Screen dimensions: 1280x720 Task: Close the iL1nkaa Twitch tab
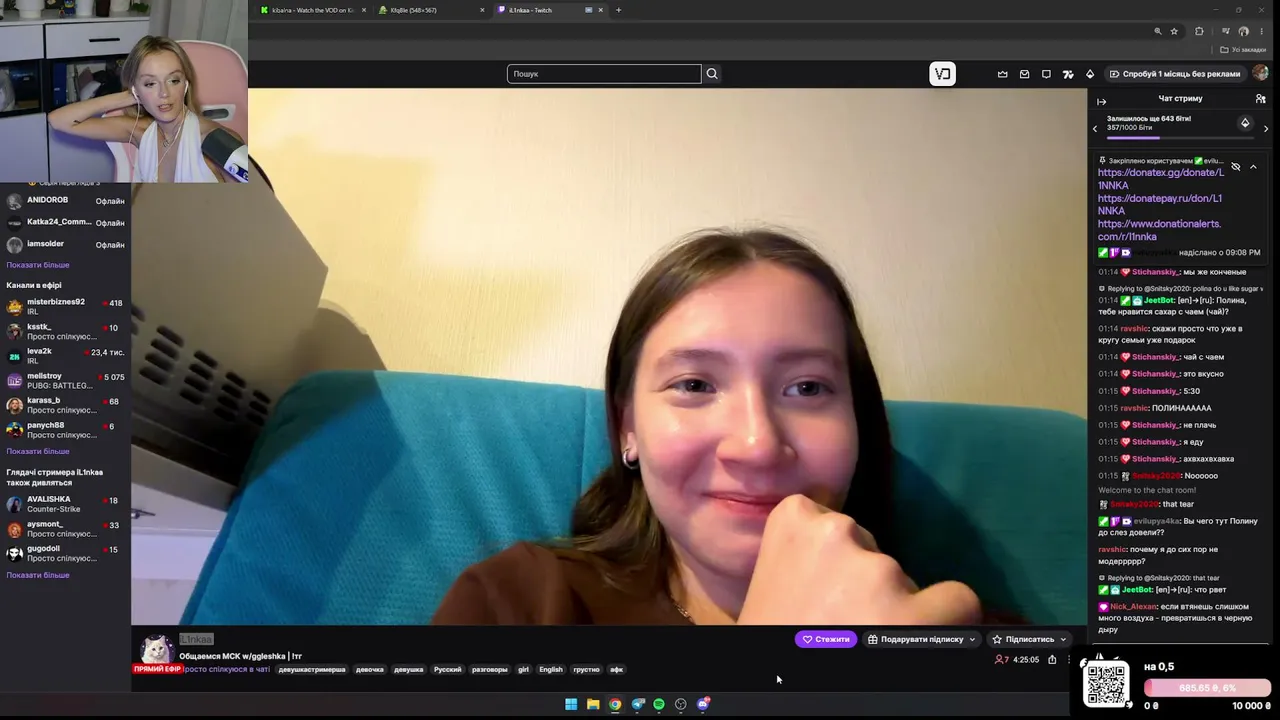[x=601, y=10]
